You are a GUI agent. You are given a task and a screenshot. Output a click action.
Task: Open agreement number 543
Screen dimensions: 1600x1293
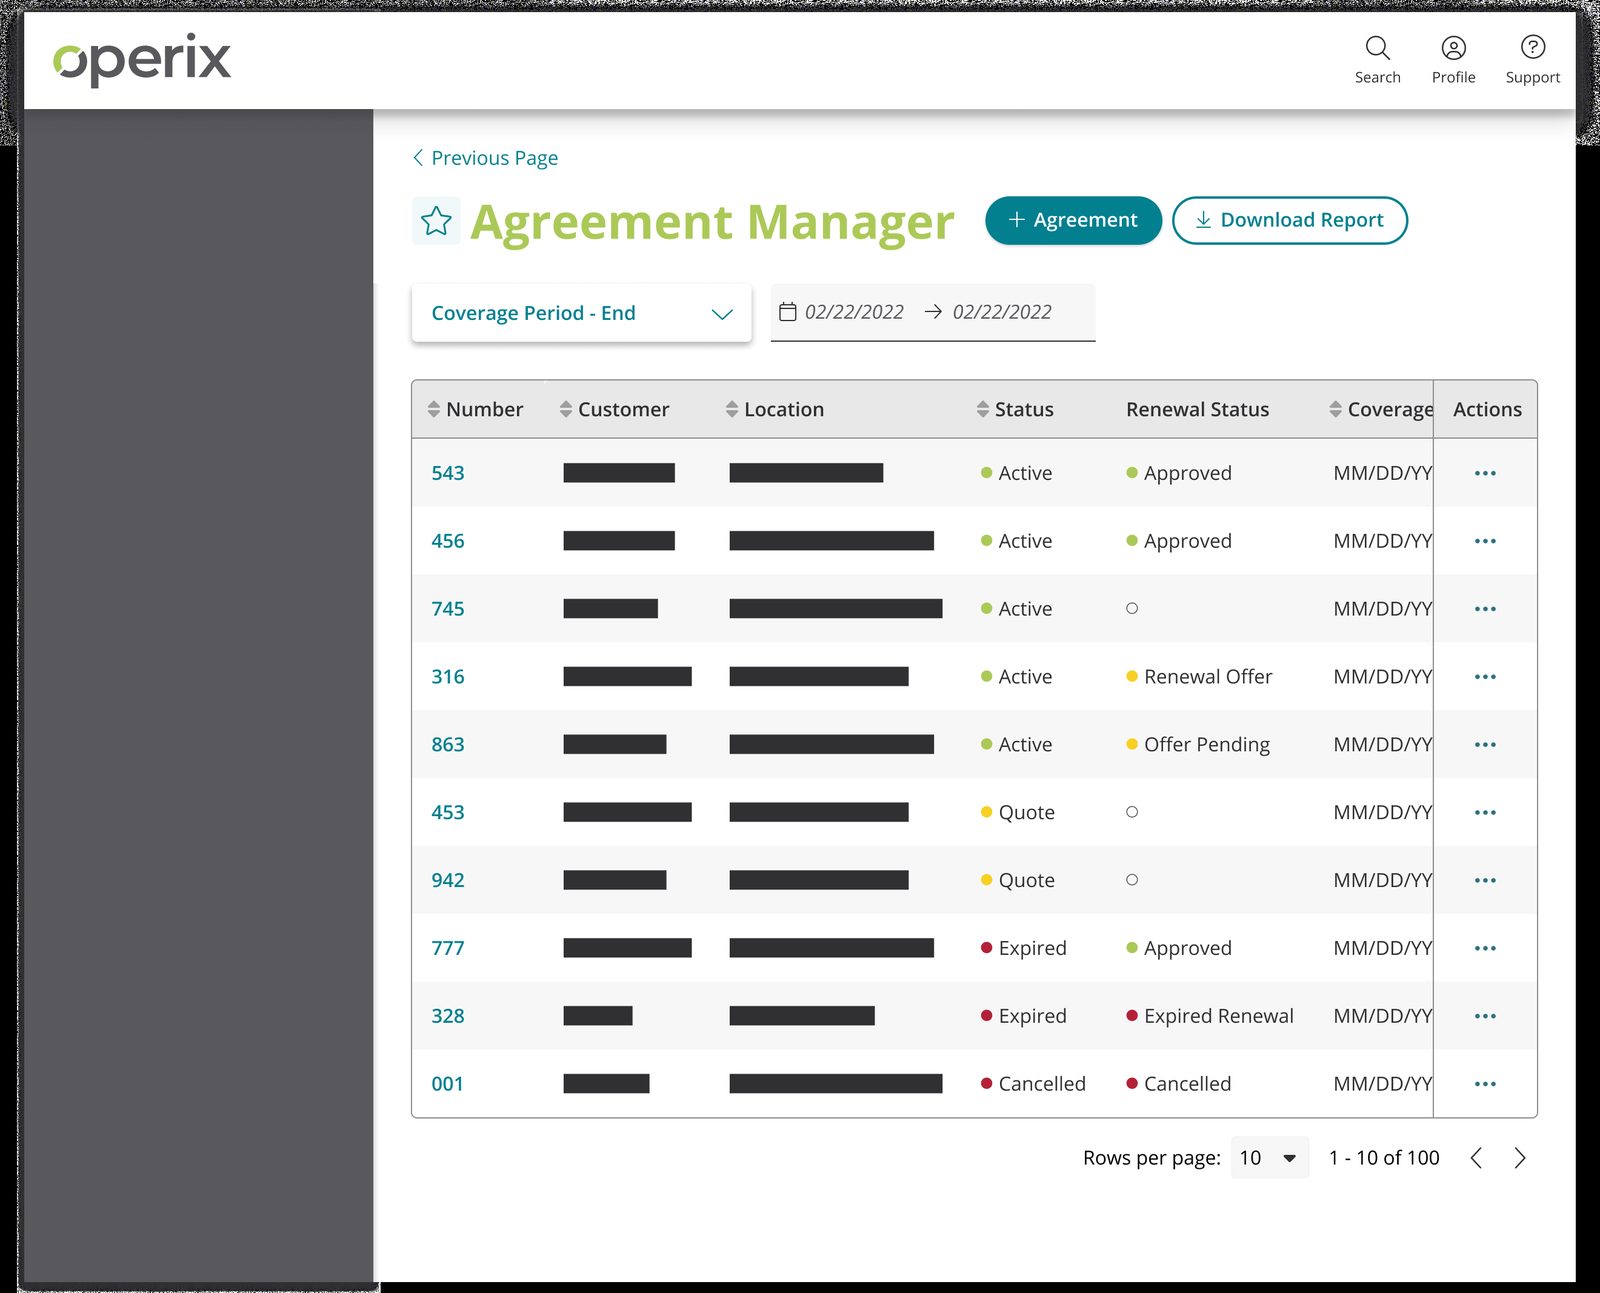[x=448, y=473]
